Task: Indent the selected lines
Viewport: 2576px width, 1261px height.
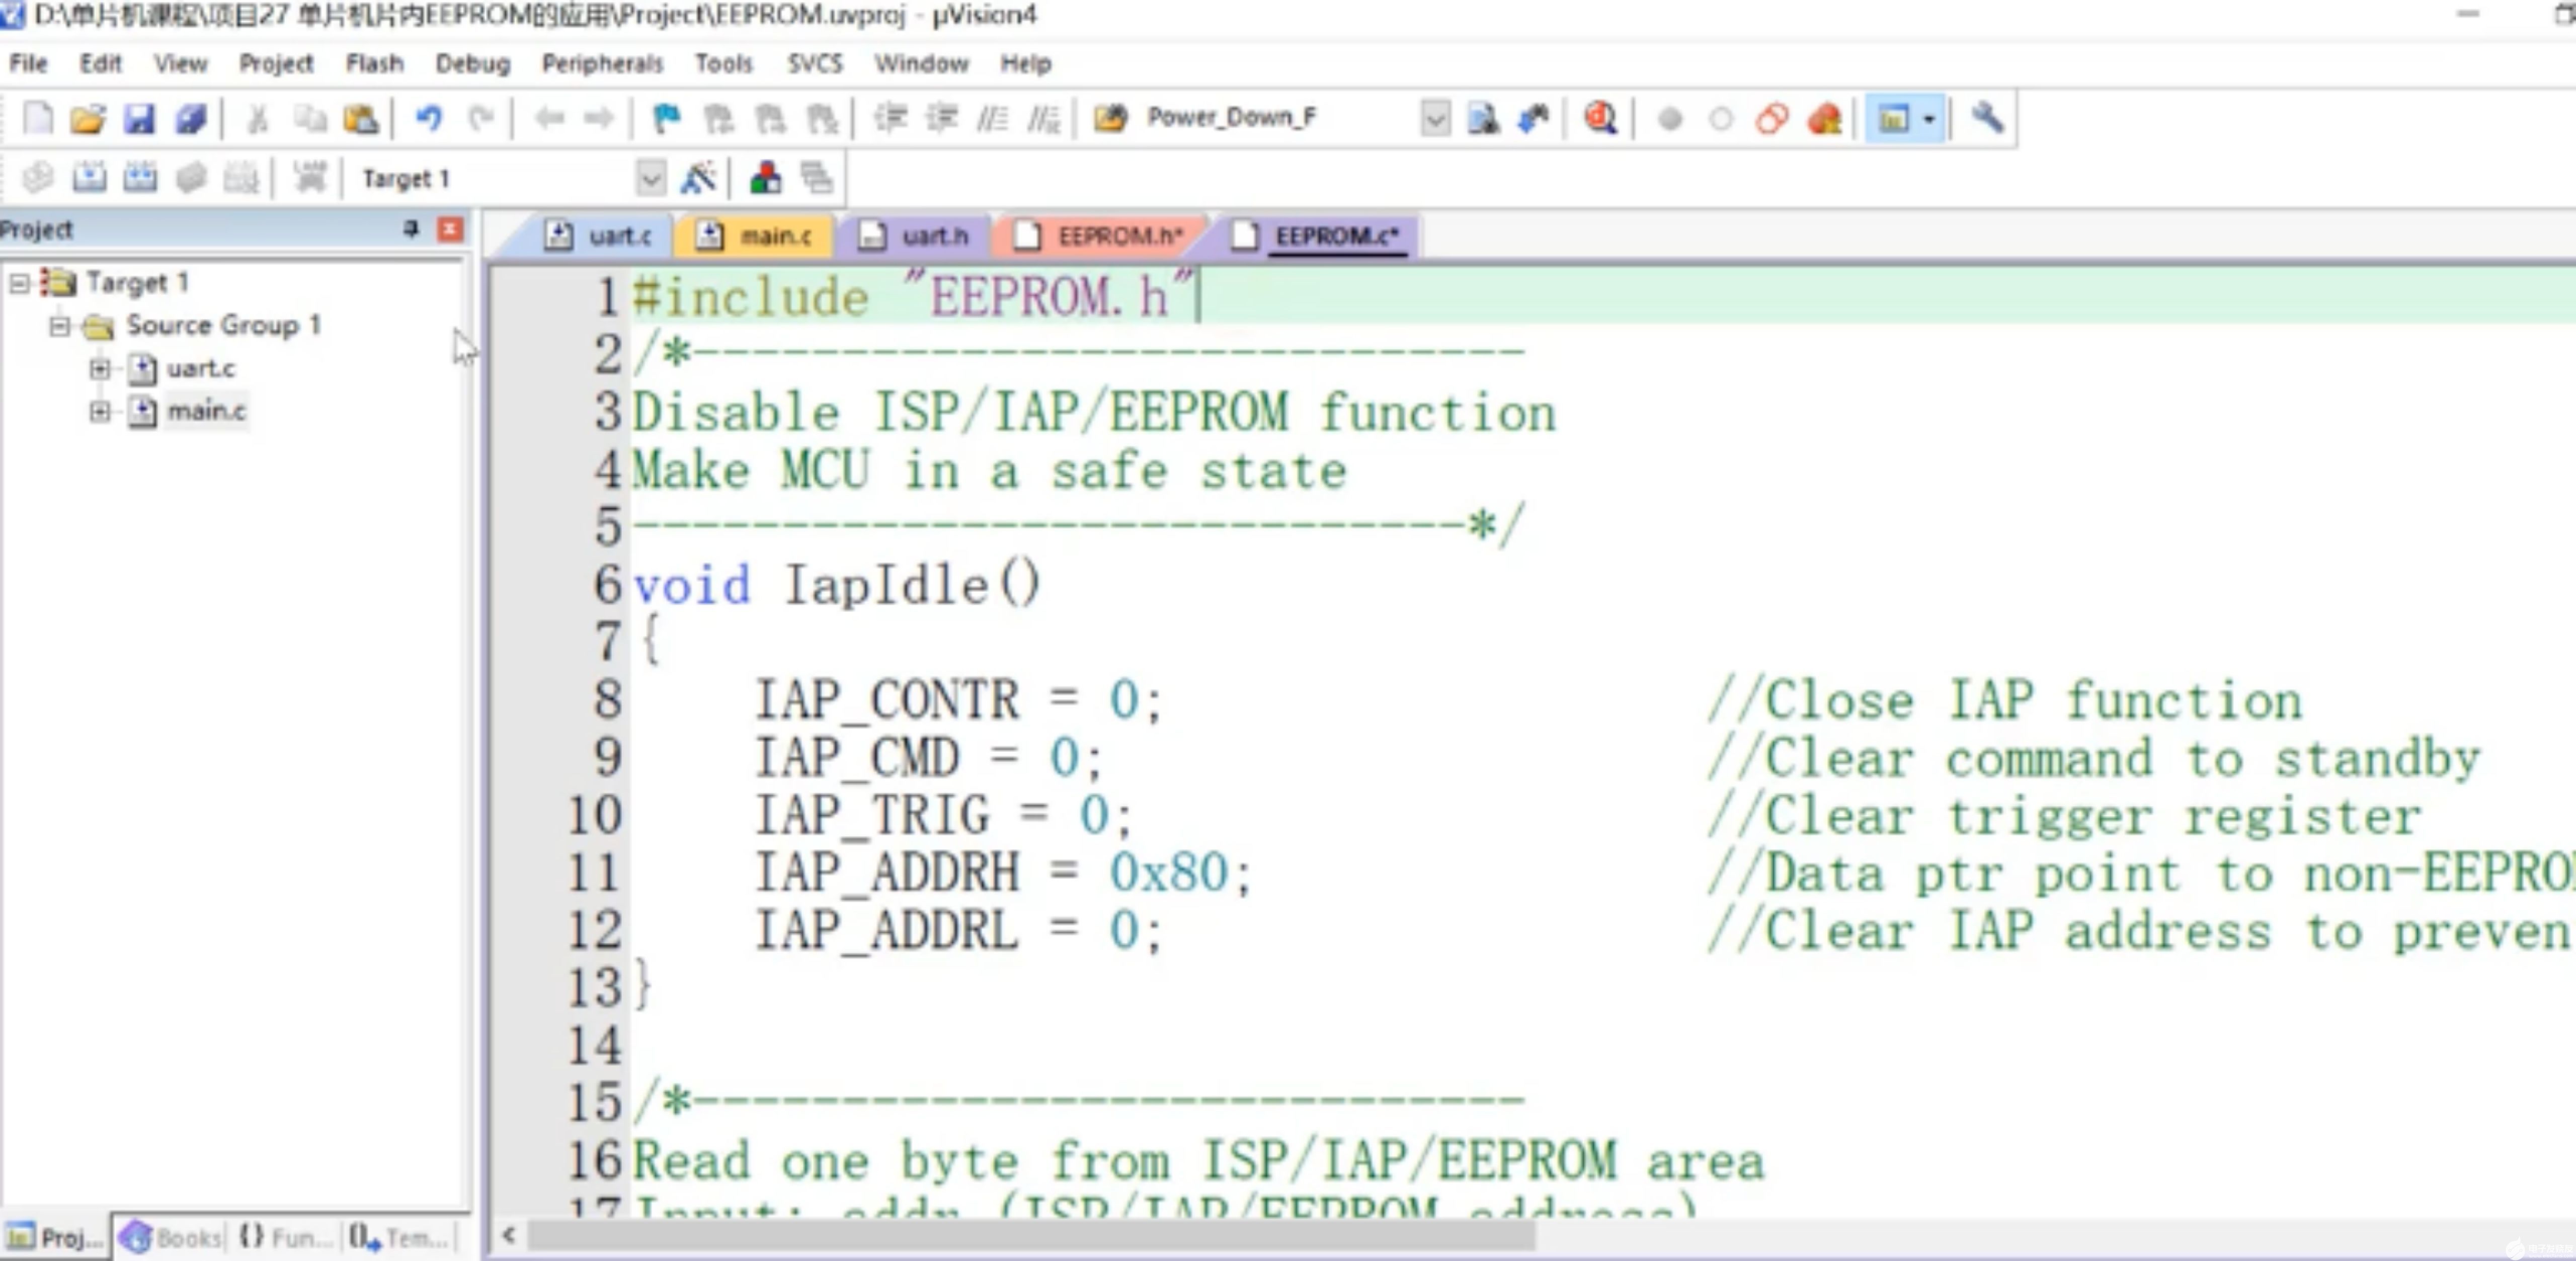Action: coord(890,119)
